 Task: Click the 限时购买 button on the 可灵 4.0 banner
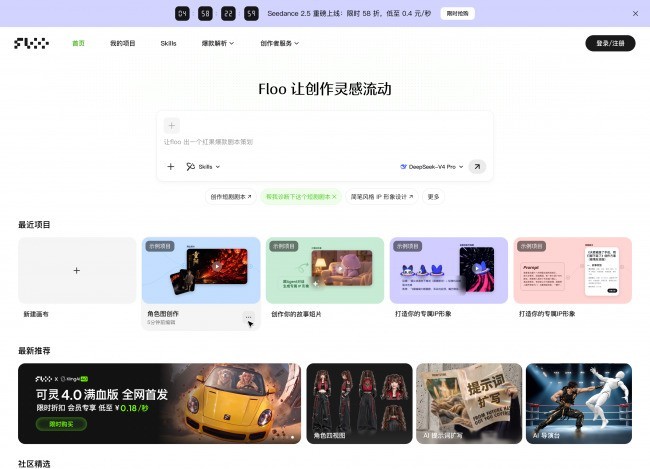tap(61, 424)
